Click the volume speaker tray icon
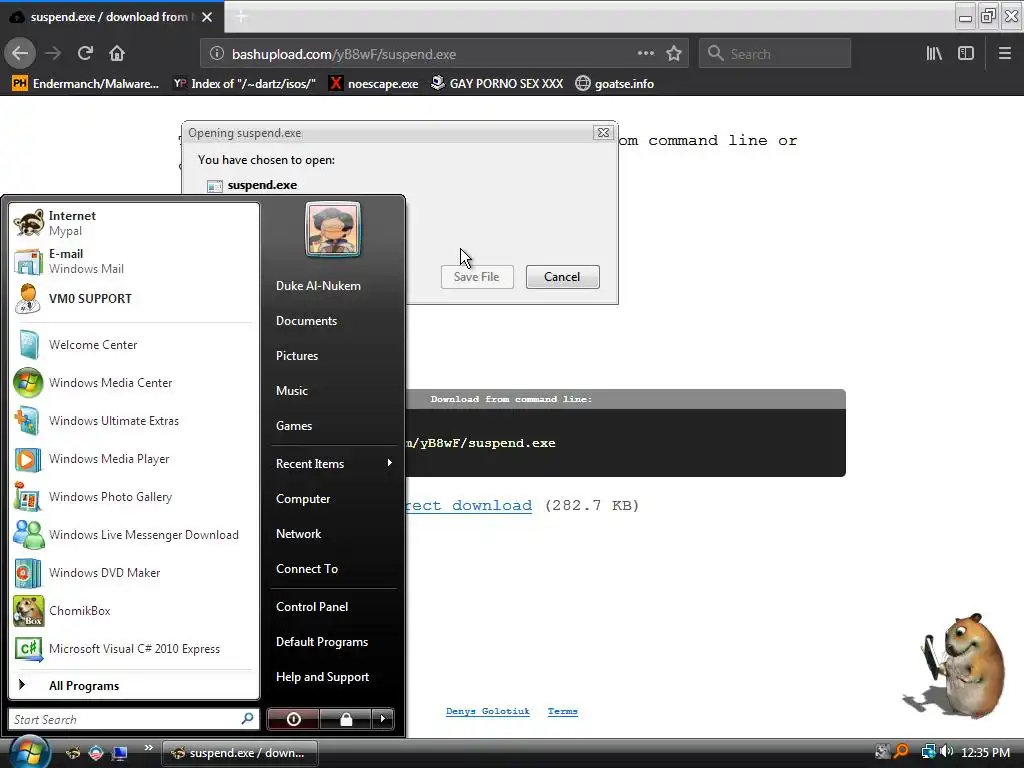The height and width of the screenshot is (768, 1024). 947,752
